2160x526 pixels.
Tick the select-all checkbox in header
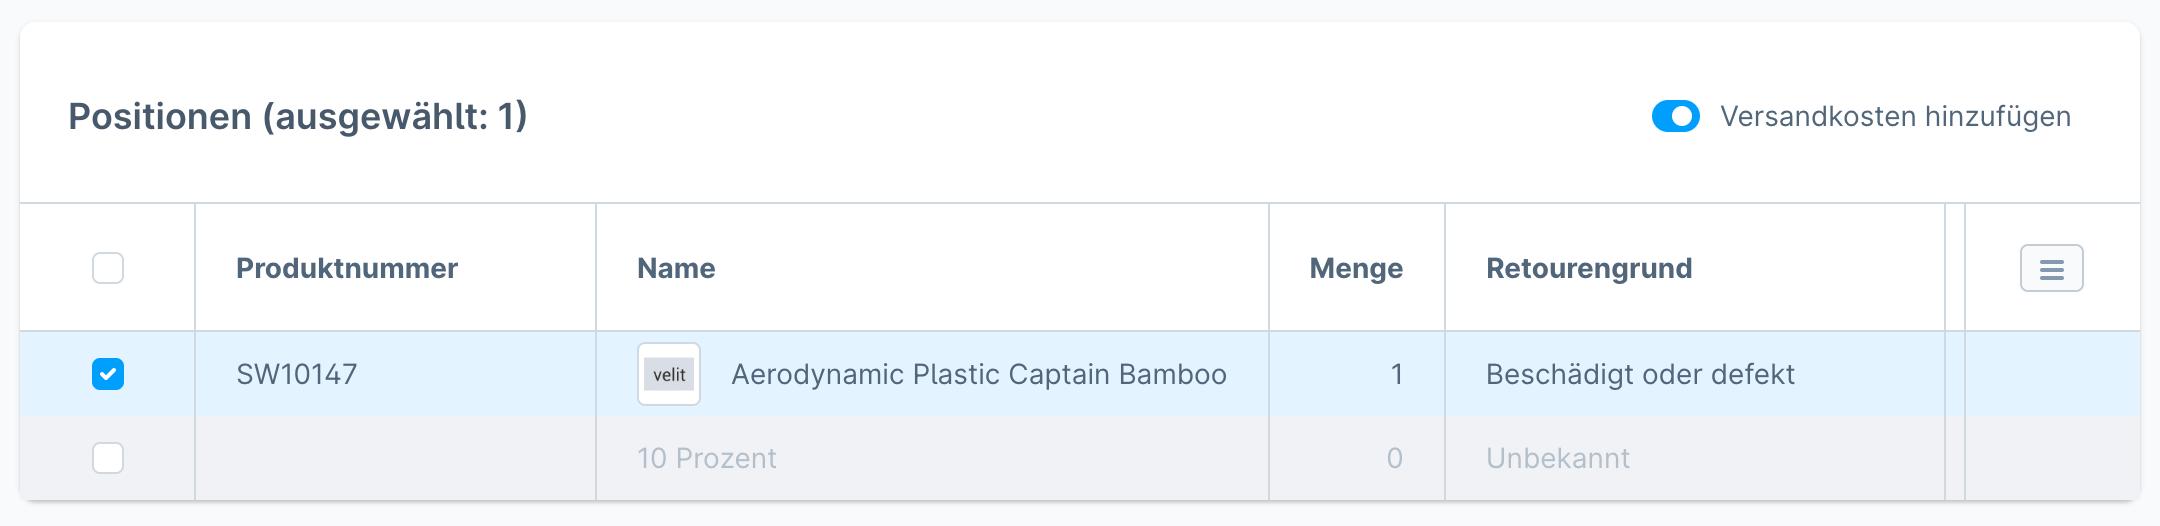tap(108, 268)
